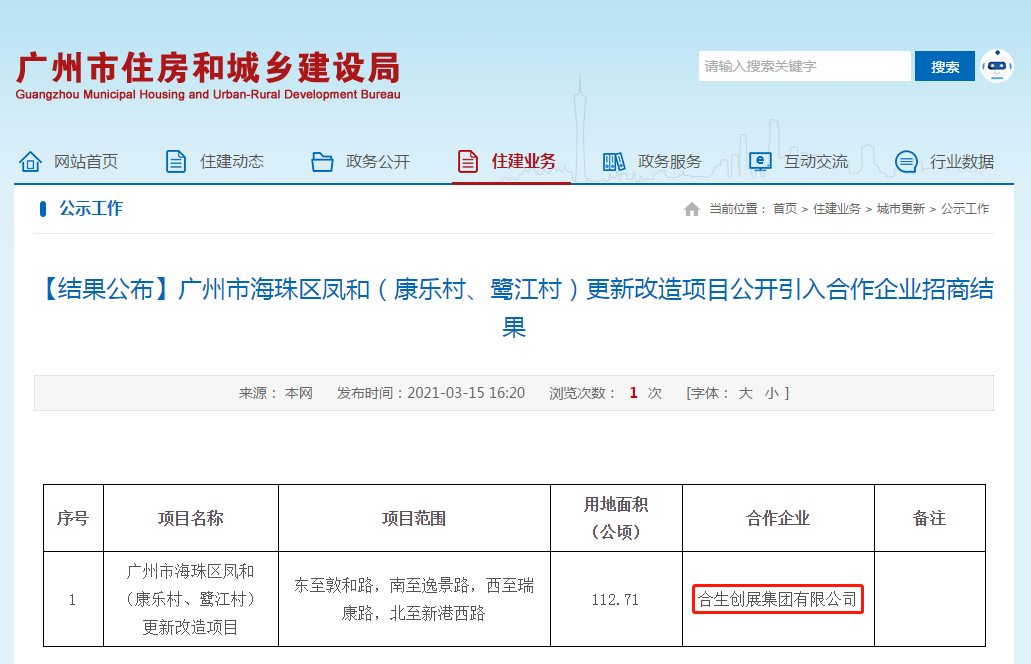Click the cell 东至敦和路，南至逸景路
Viewport: 1031px width, 664px height.
(414, 599)
